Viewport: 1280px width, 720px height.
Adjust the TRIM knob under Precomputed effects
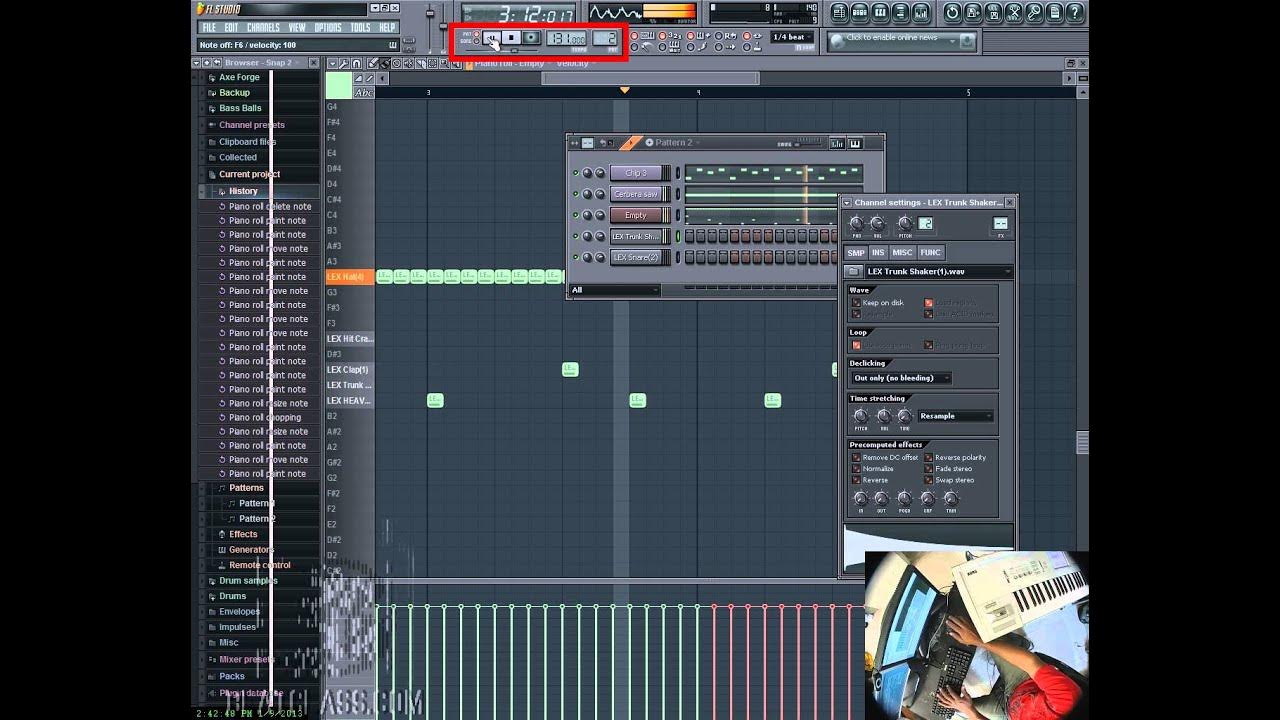tap(951, 498)
